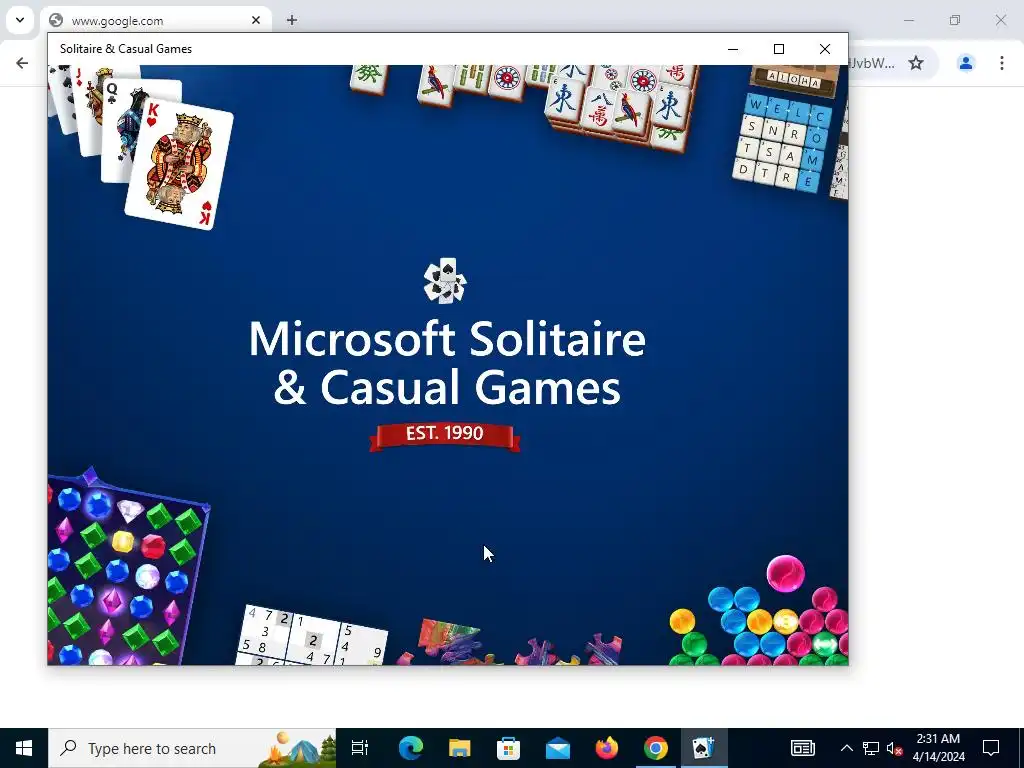Open network status tray icon
This screenshot has height=768, width=1024.
(871, 748)
